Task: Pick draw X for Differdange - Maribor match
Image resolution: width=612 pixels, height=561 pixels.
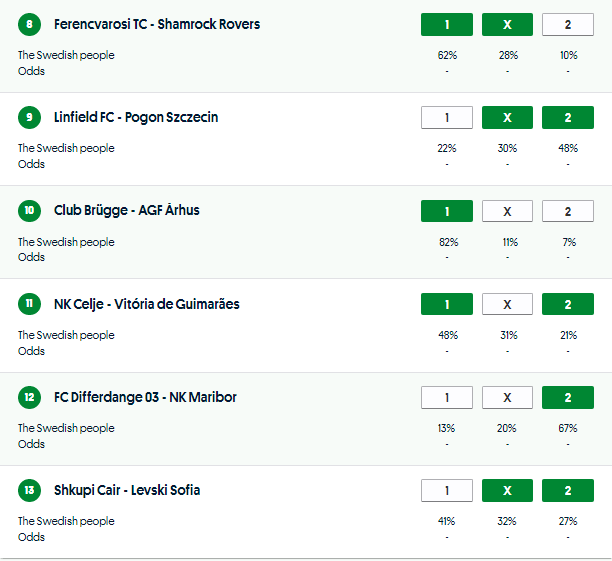Action: (507, 398)
